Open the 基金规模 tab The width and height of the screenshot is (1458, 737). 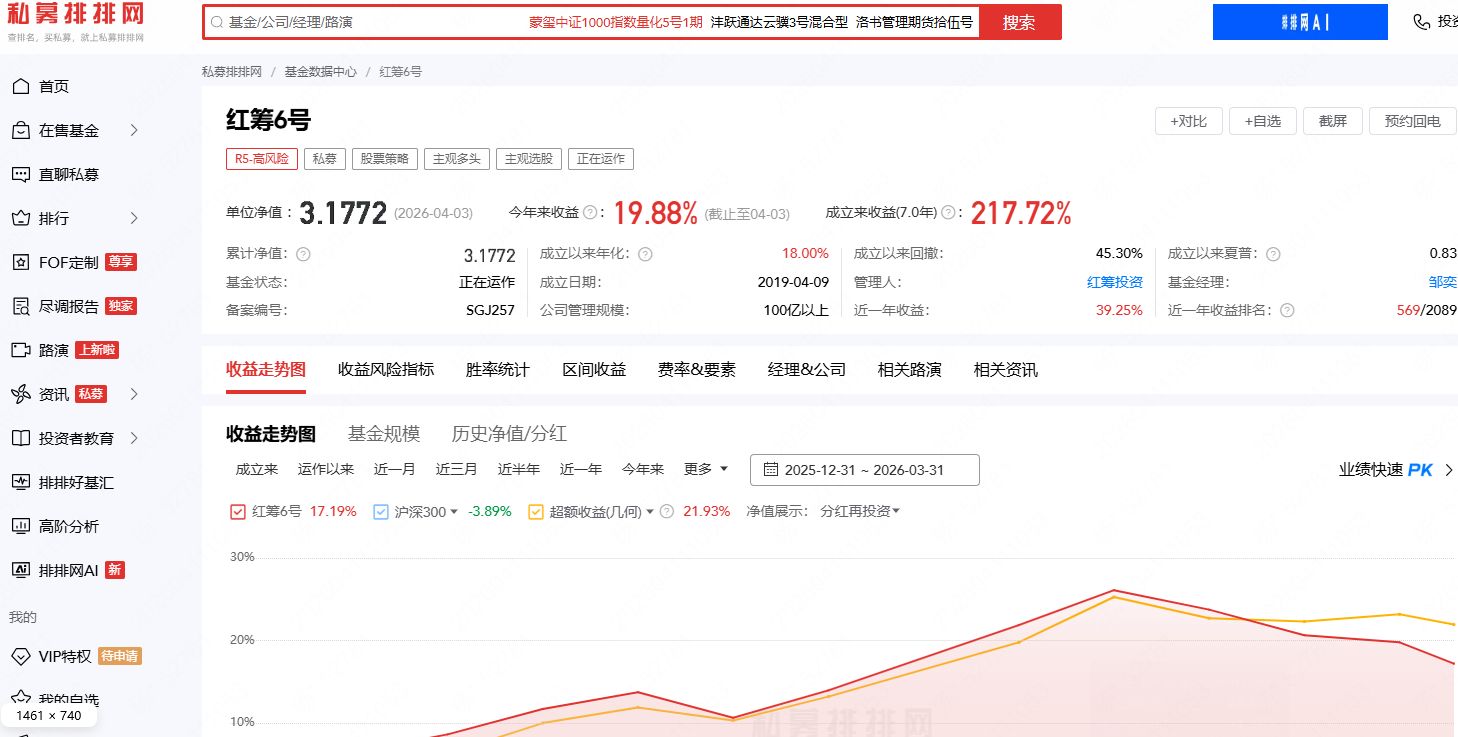pyautogui.click(x=384, y=433)
